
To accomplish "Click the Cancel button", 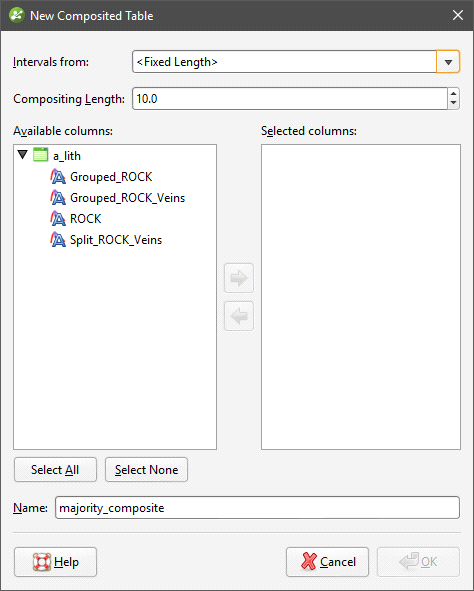I will (327, 562).
